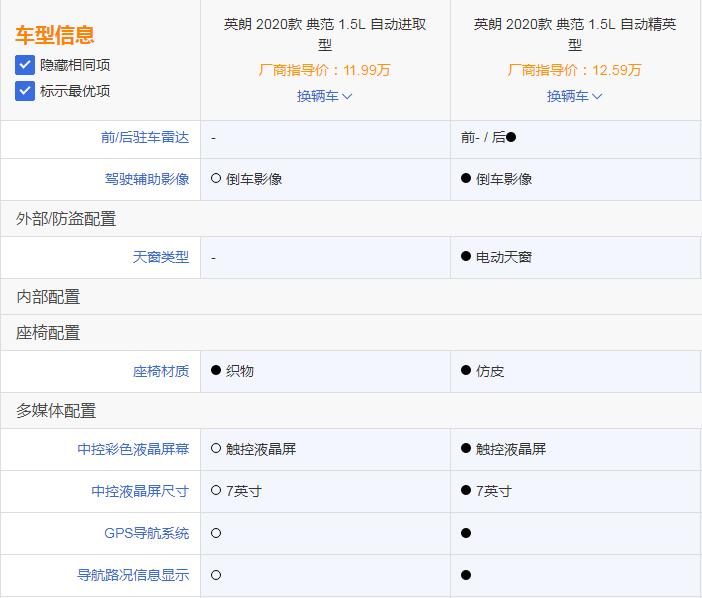Click the 车型信息 heading
Viewport: 702px width, 598px height.
click(x=55, y=35)
